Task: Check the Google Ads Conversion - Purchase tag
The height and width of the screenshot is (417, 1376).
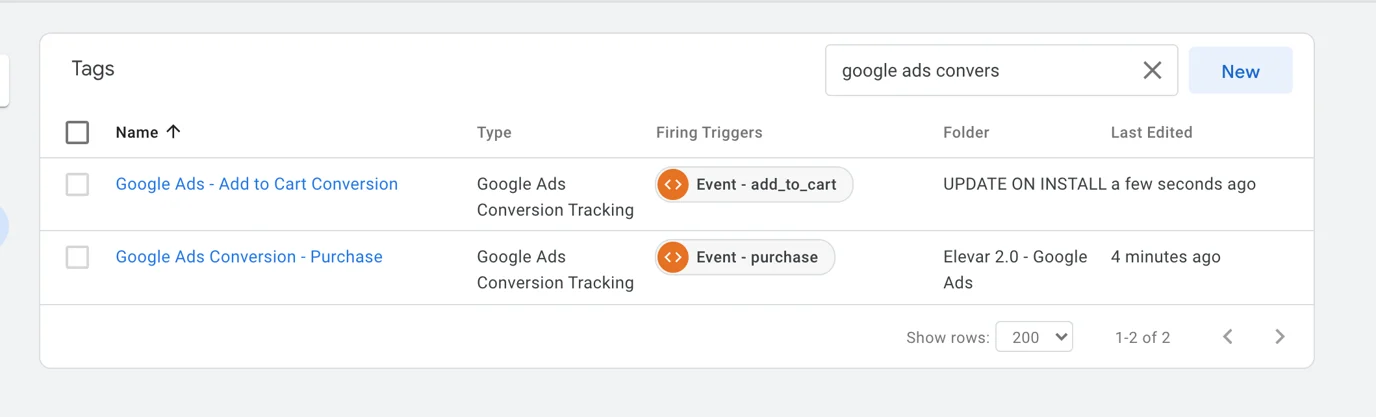Action: tap(77, 258)
